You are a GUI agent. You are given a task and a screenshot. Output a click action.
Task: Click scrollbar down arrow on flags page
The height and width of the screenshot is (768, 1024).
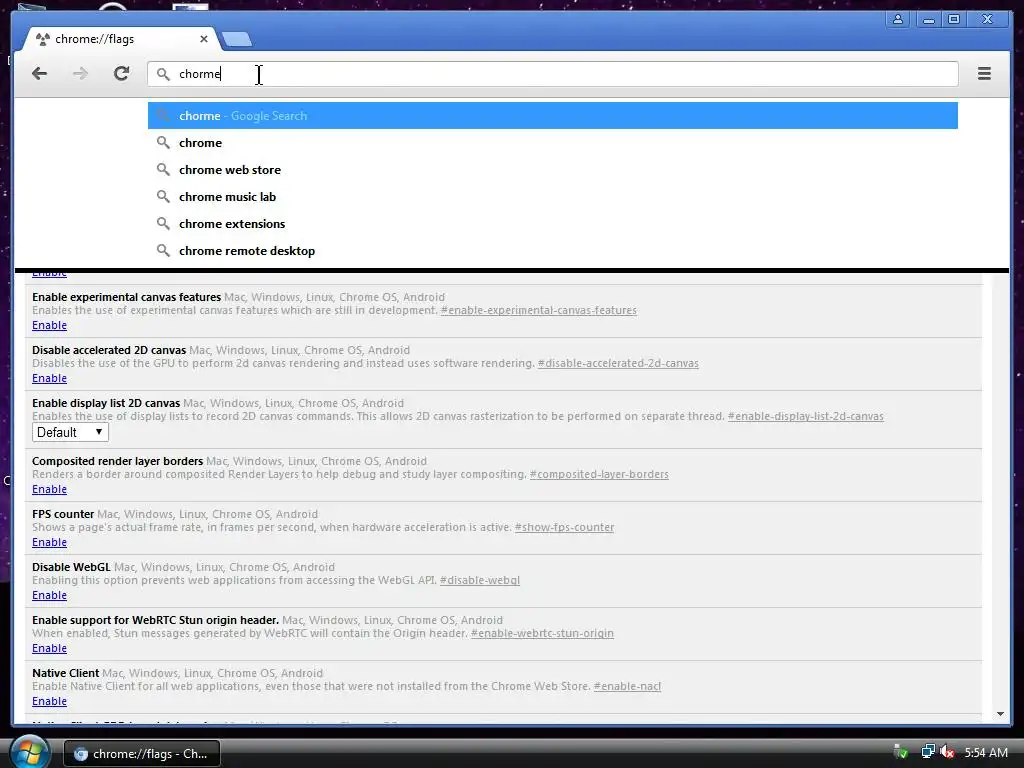tap(1000, 714)
